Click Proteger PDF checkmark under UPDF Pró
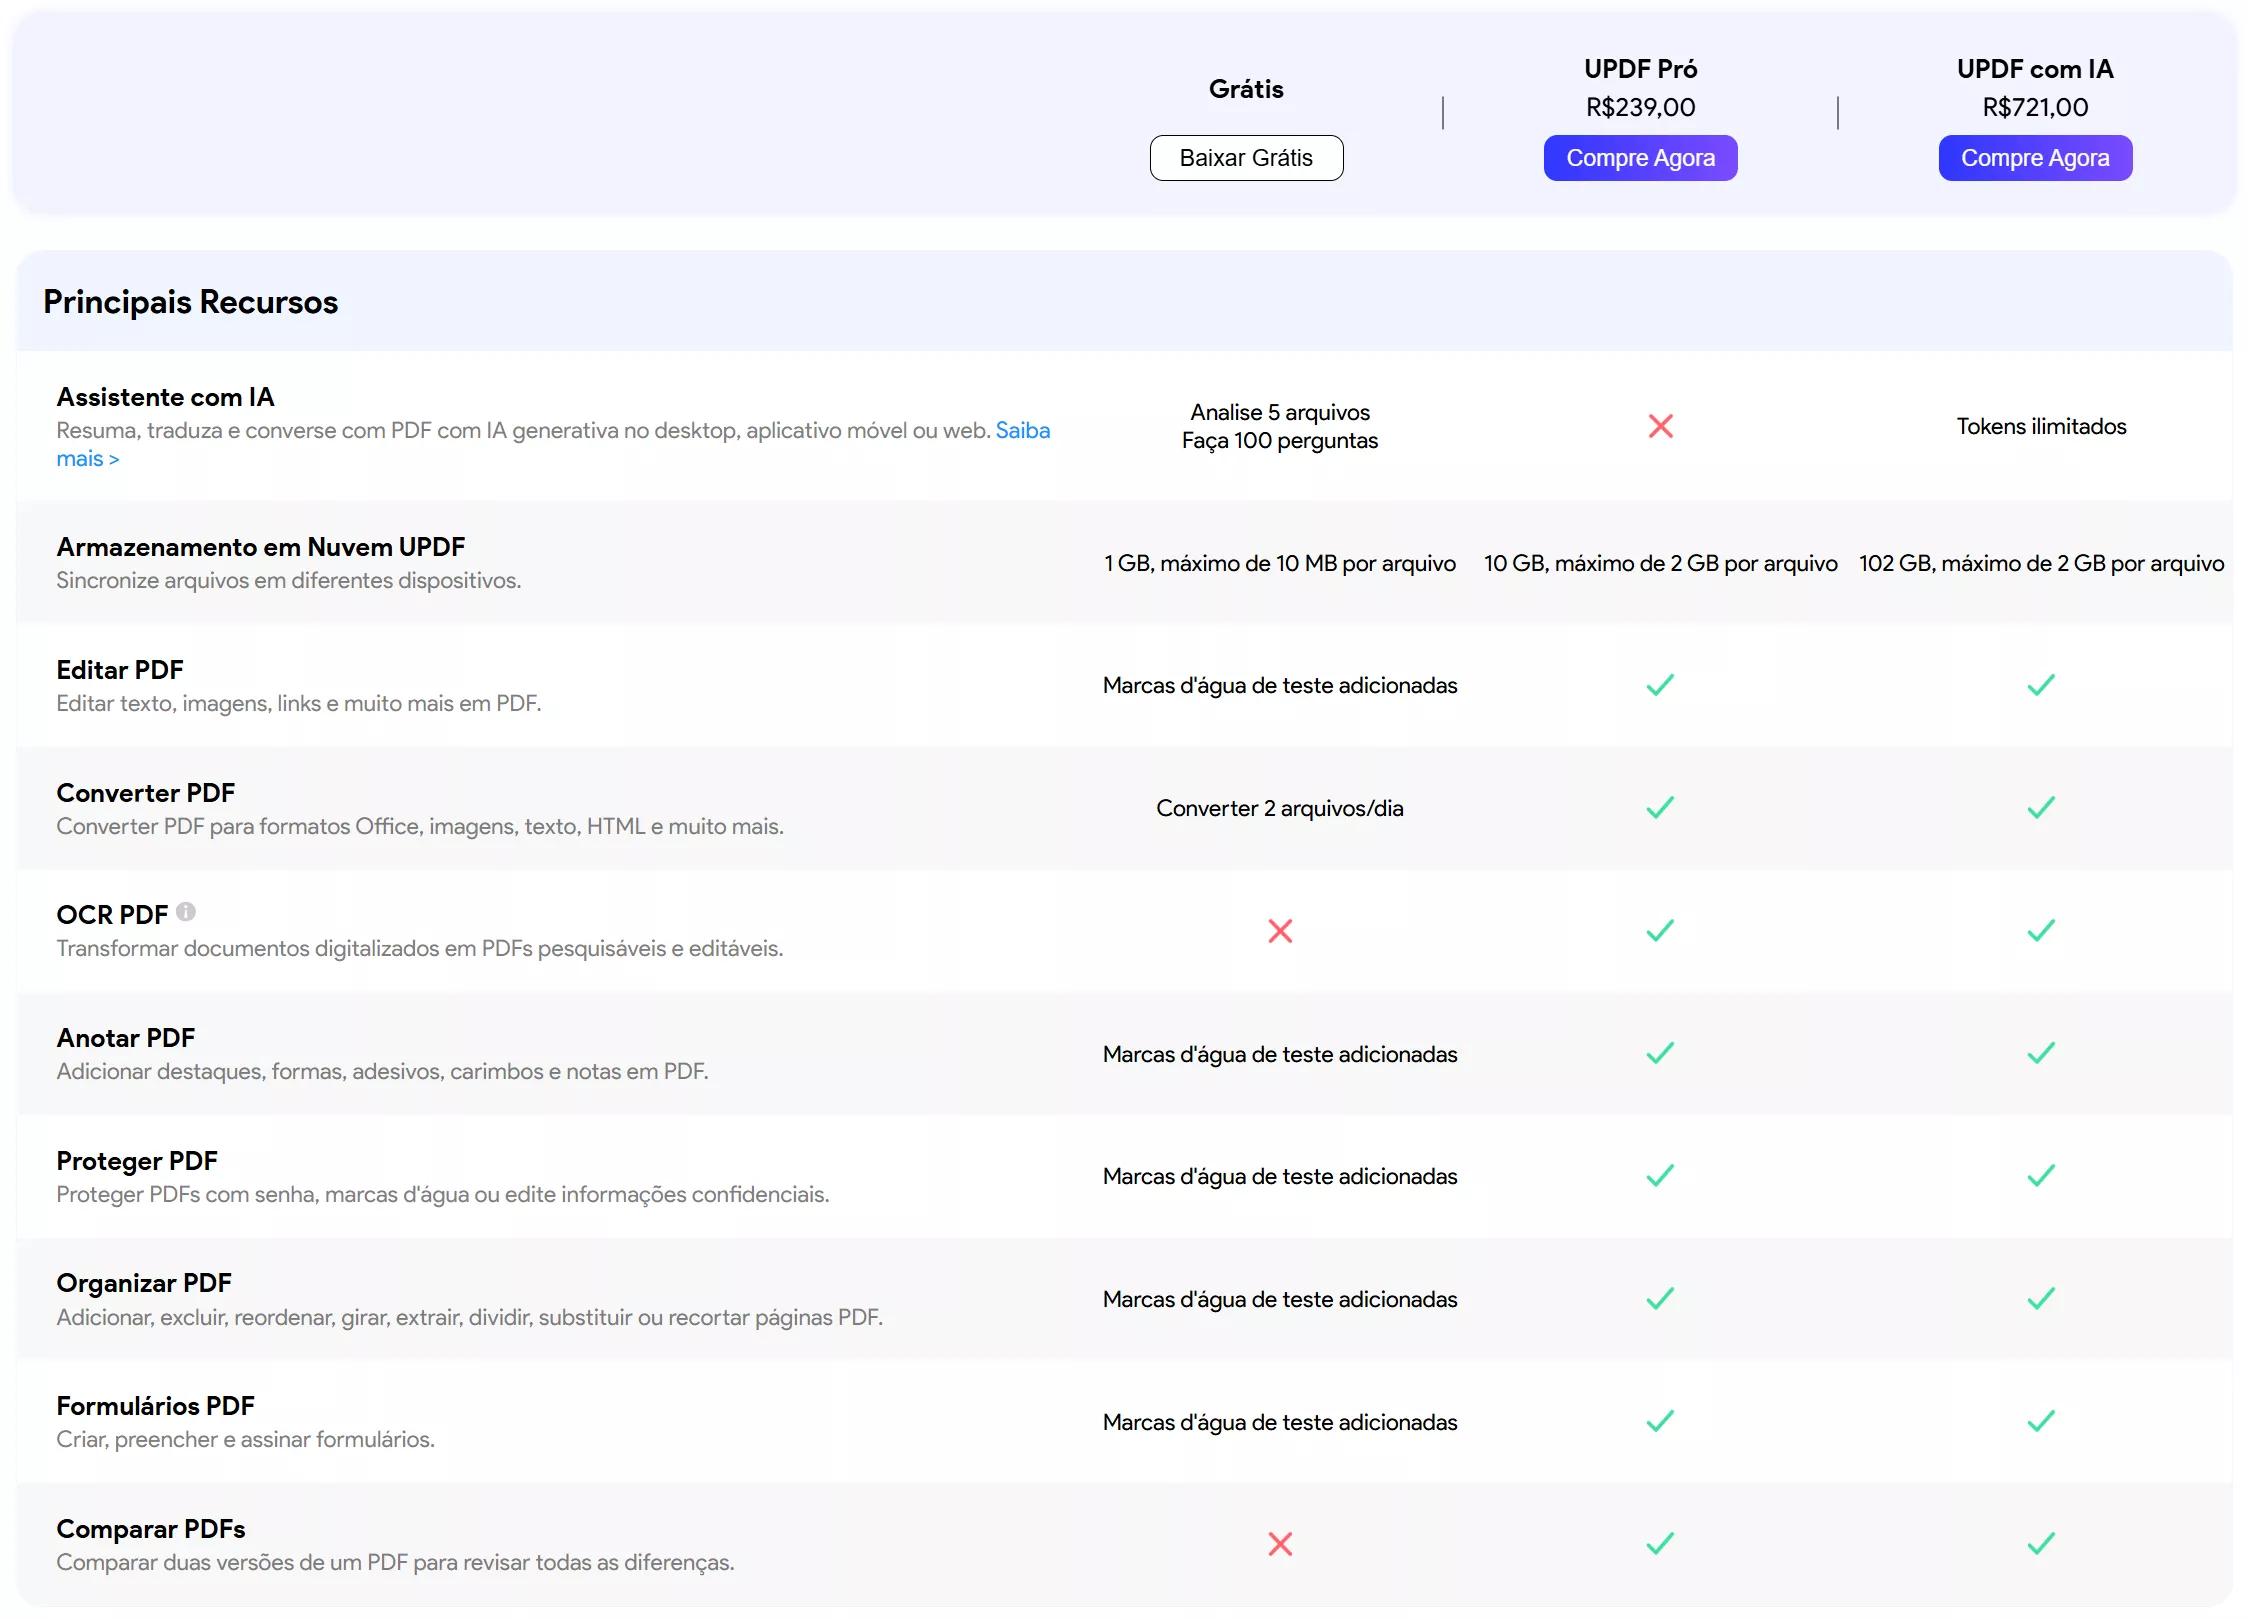Screen dimensions: 2247x1620 1660,1176
